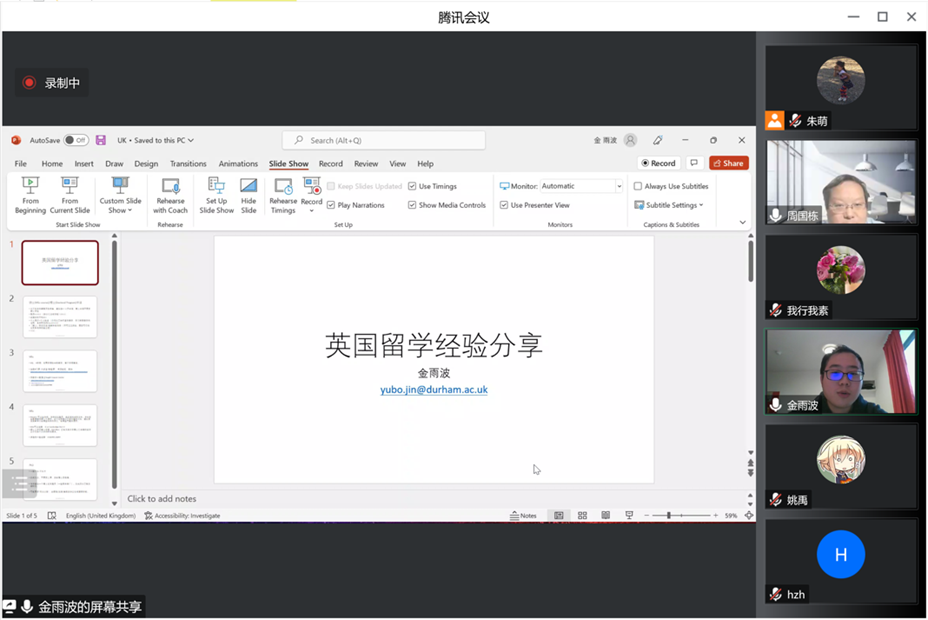Expand the Subtitle Settings dropdown
This screenshot has width=928, height=620.
tap(669, 205)
